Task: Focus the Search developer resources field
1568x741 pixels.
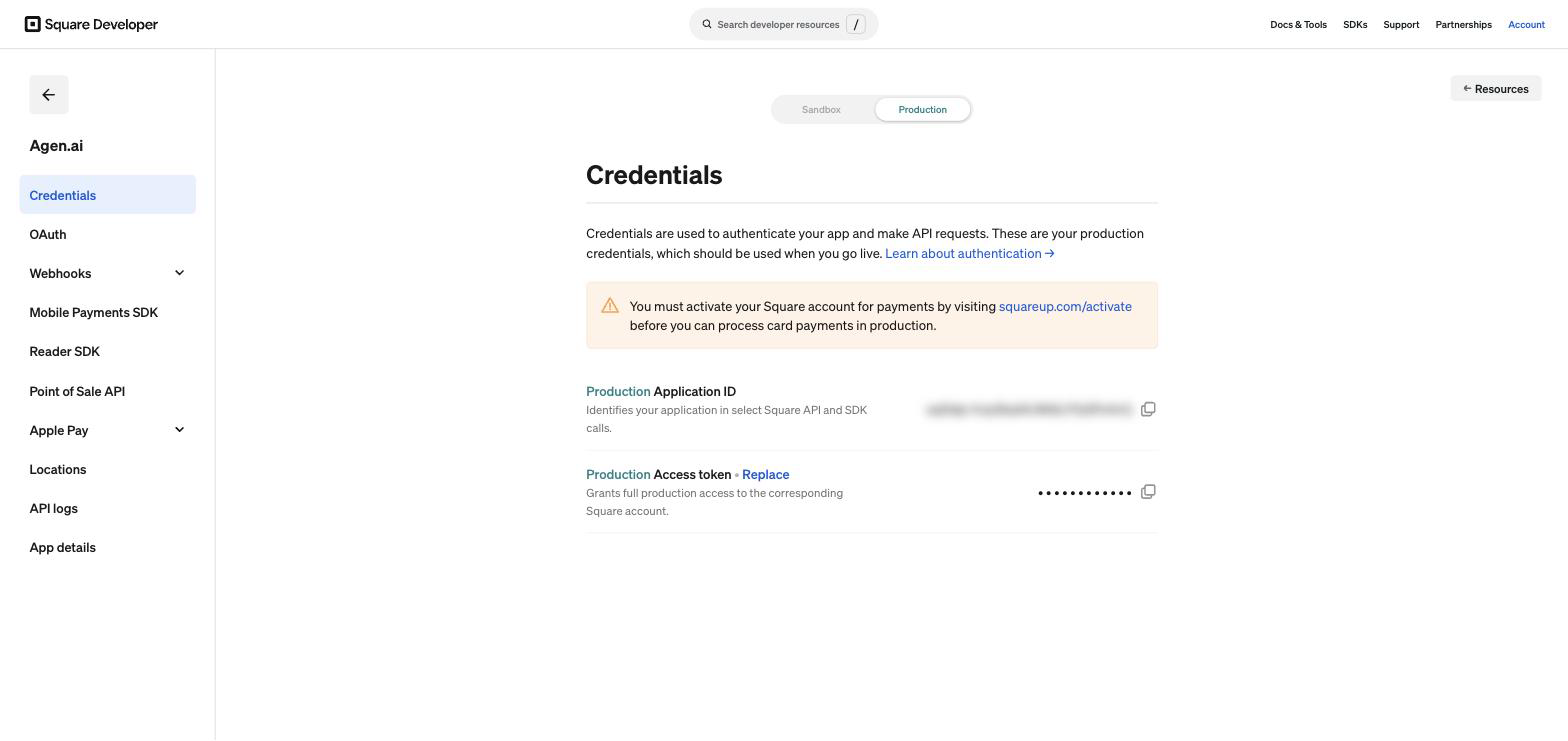Action: point(784,24)
